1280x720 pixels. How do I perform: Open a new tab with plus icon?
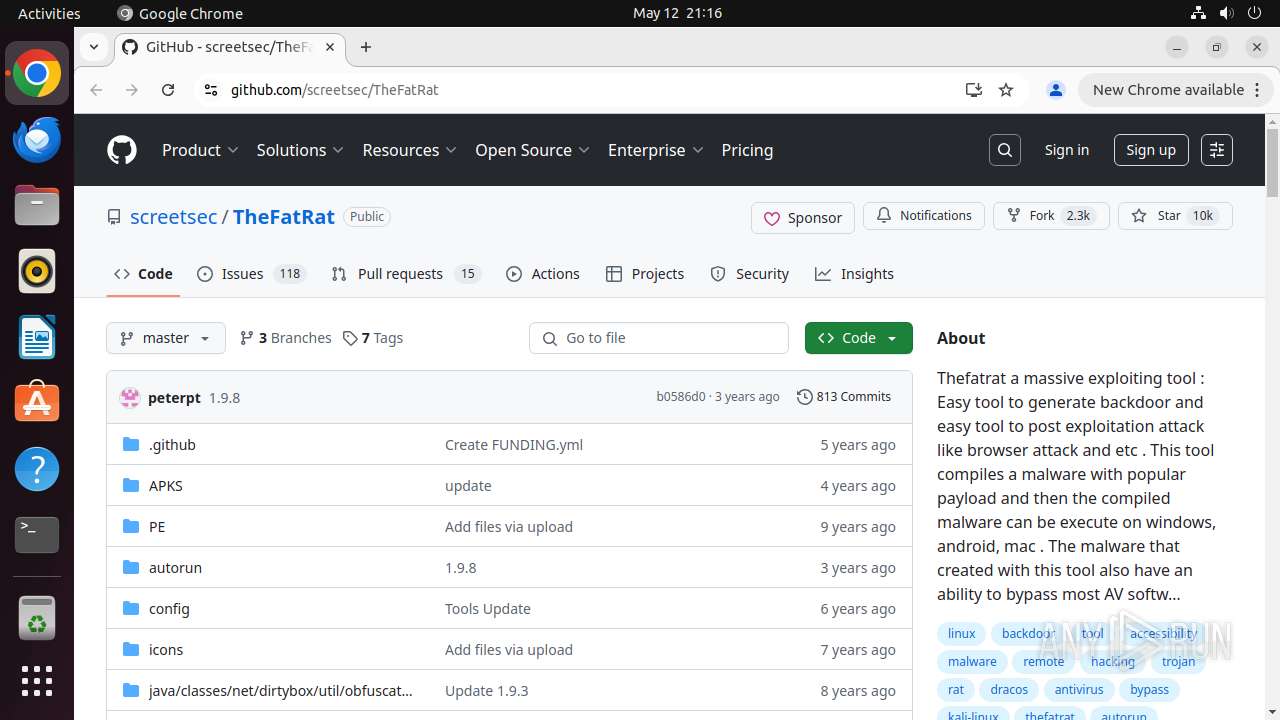coord(366,47)
